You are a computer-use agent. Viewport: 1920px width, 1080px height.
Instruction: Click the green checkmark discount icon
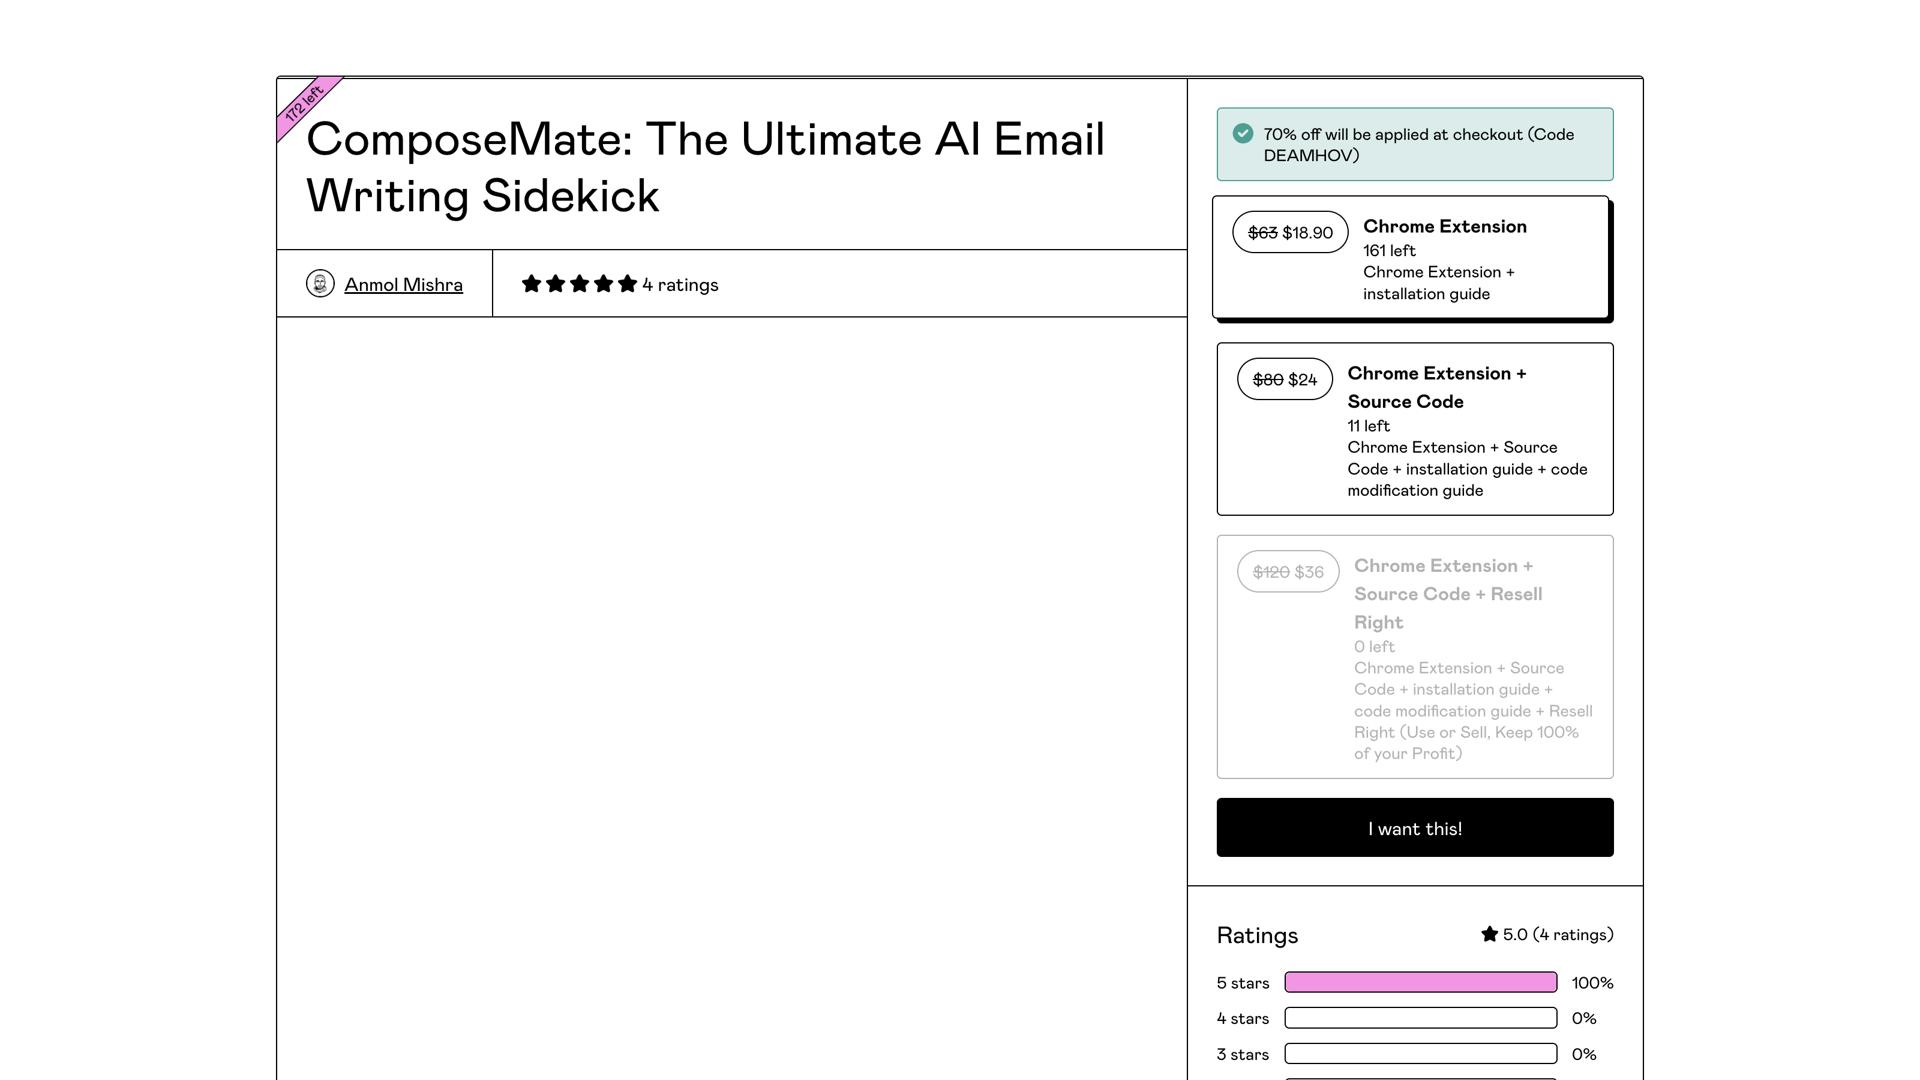pyautogui.click(x=1243, y=134)
